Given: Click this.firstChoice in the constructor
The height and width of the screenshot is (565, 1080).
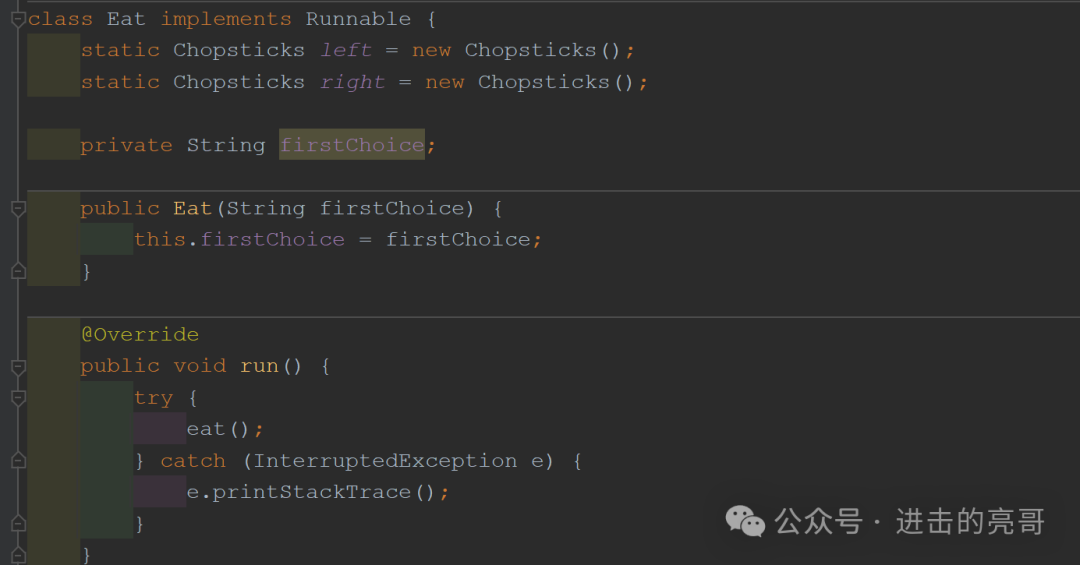Looking at the screenshot, I should point(239,240).
